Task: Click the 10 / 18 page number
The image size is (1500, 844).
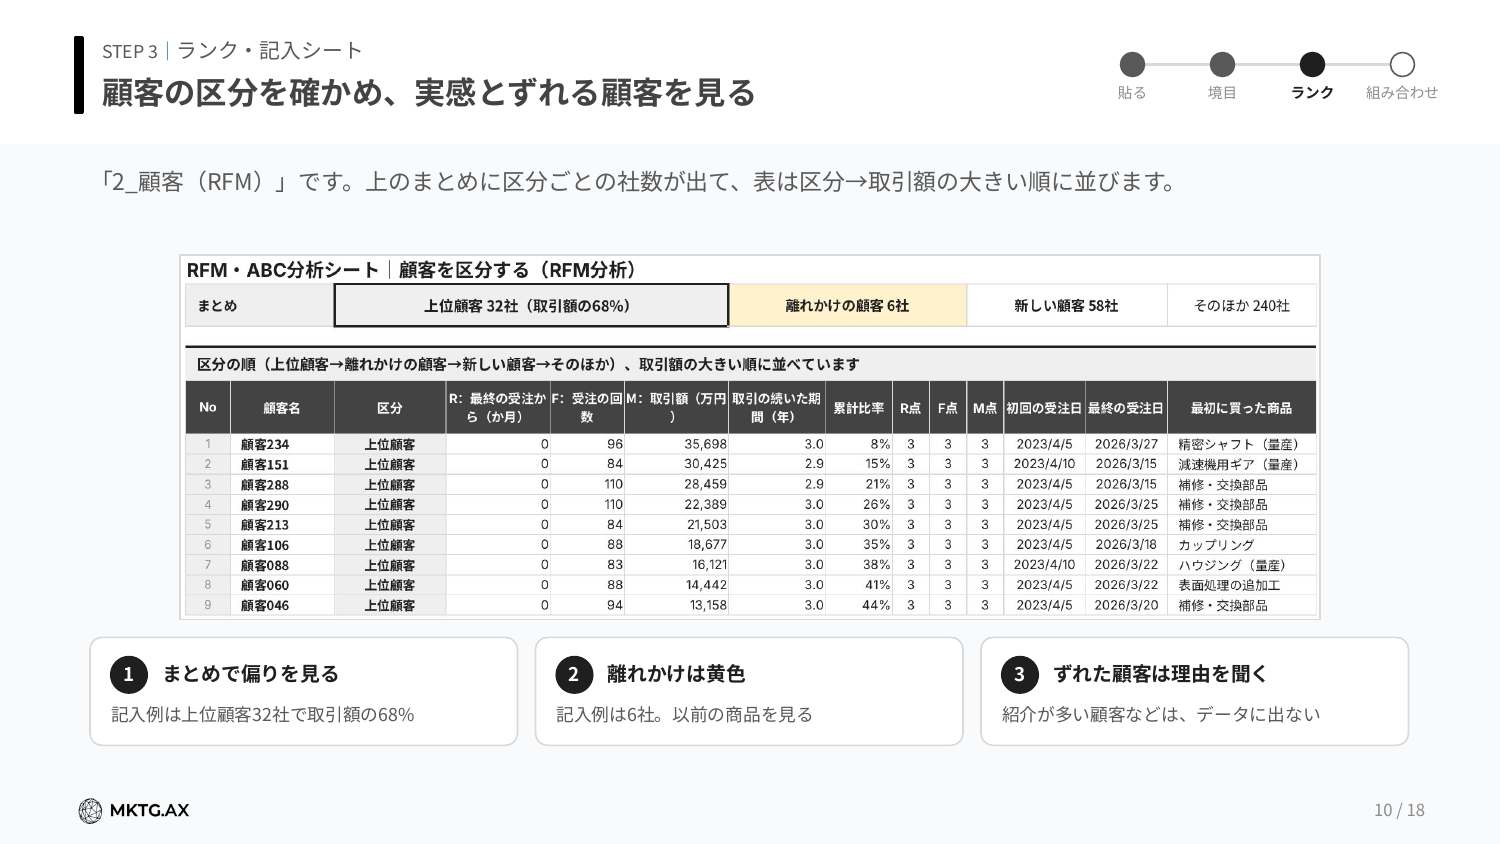Action: pos(1399,810)
